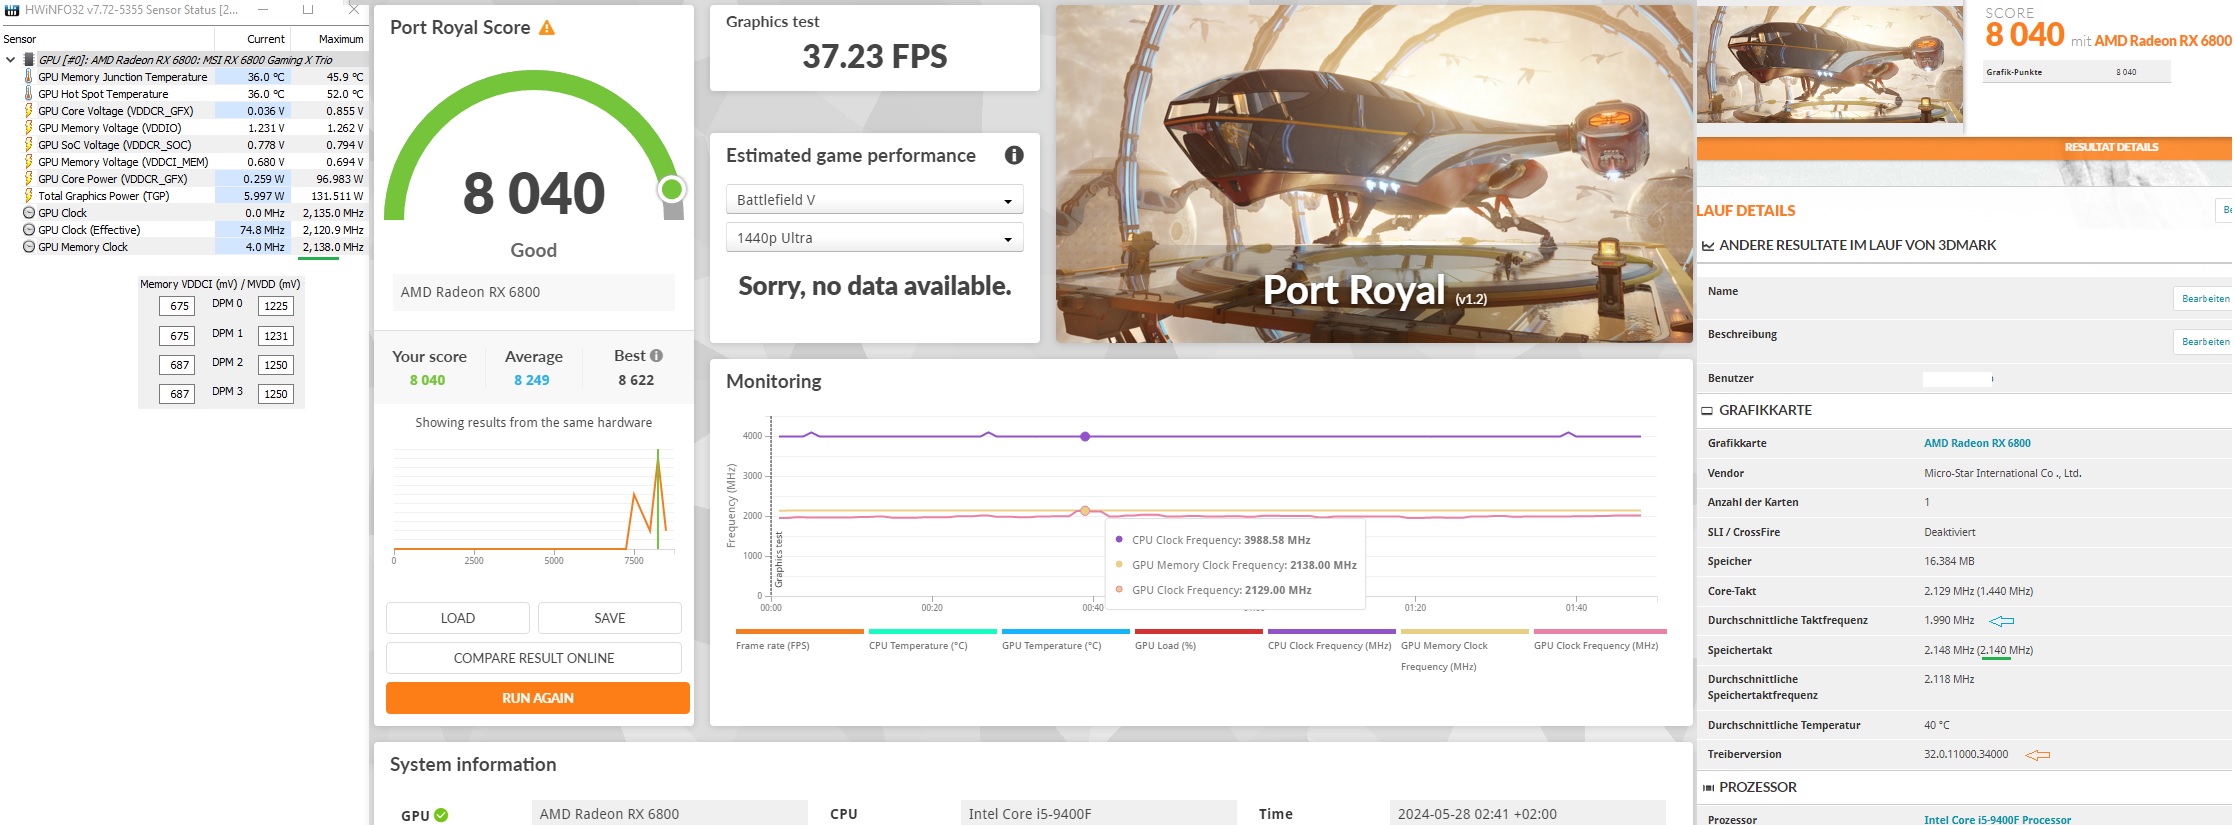Click GPU Clock (Effective) clock icon

point(28,230)
